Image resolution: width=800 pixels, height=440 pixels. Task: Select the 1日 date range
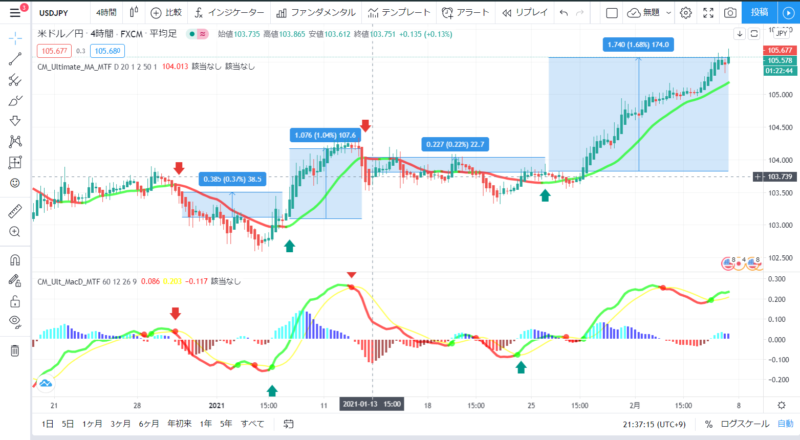pyautogui.click(x=47, y=424)
